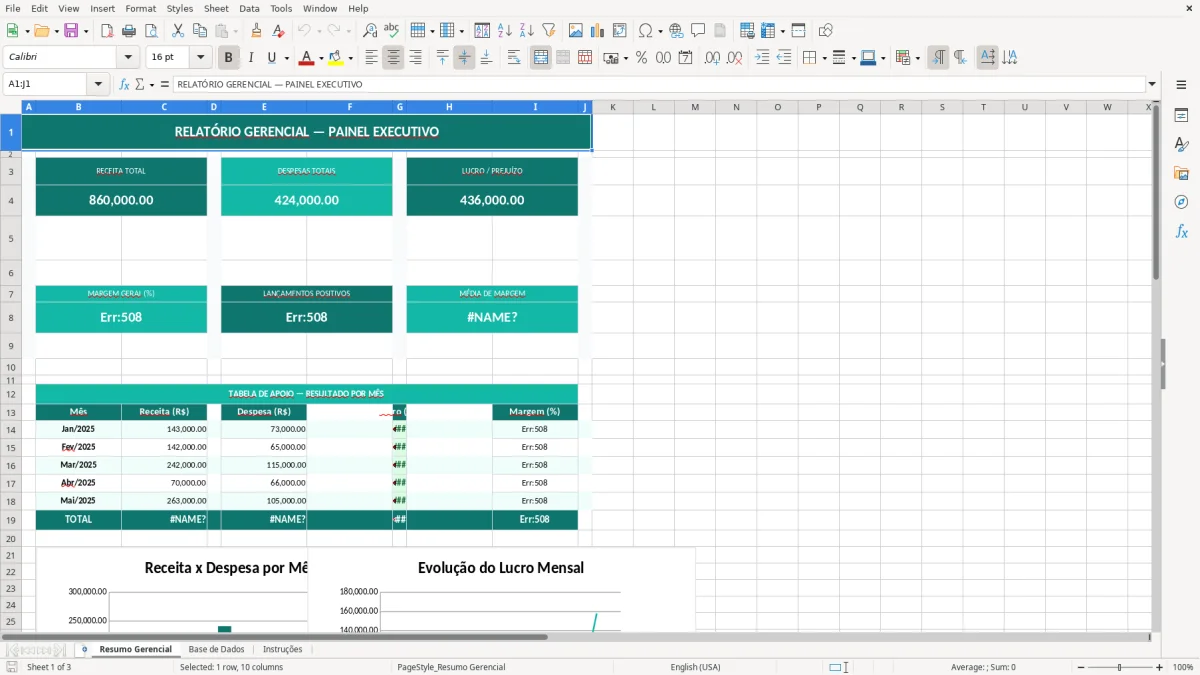The height and width of the screenshot is (675, 1200).
Task: Expand the Name Box dropdown
Action: click(x=98, y=85)
